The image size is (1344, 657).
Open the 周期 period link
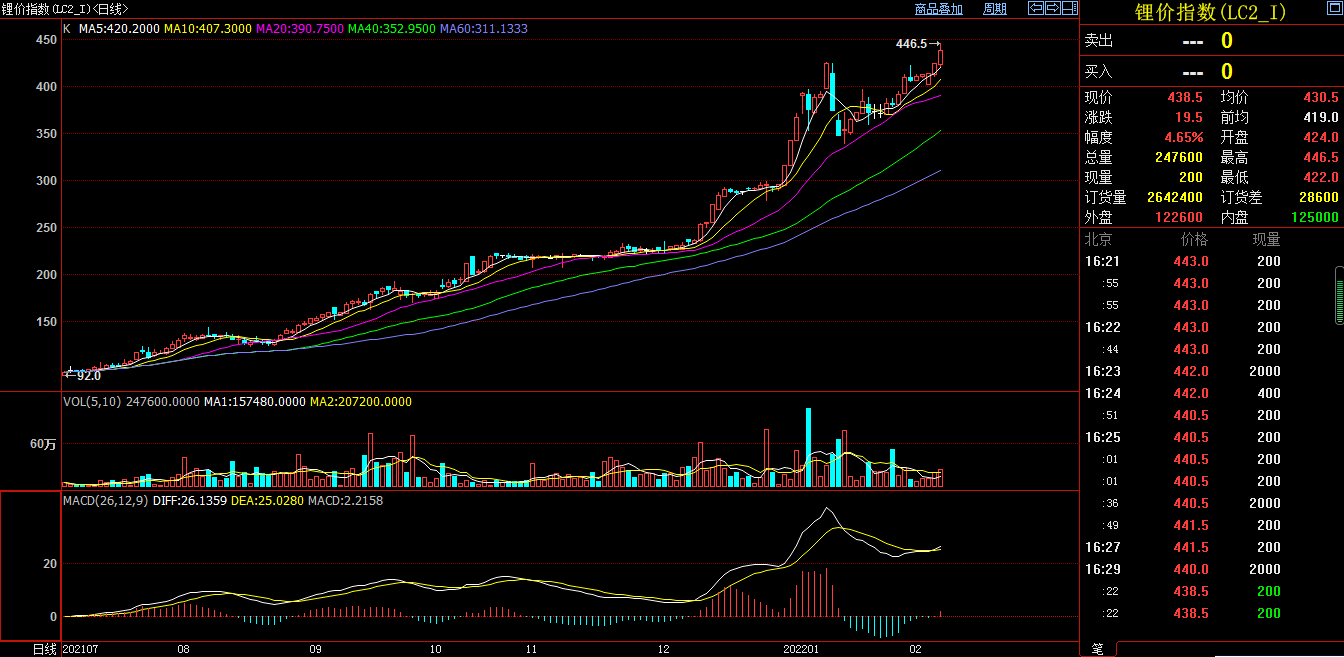(x=995, y=9)
